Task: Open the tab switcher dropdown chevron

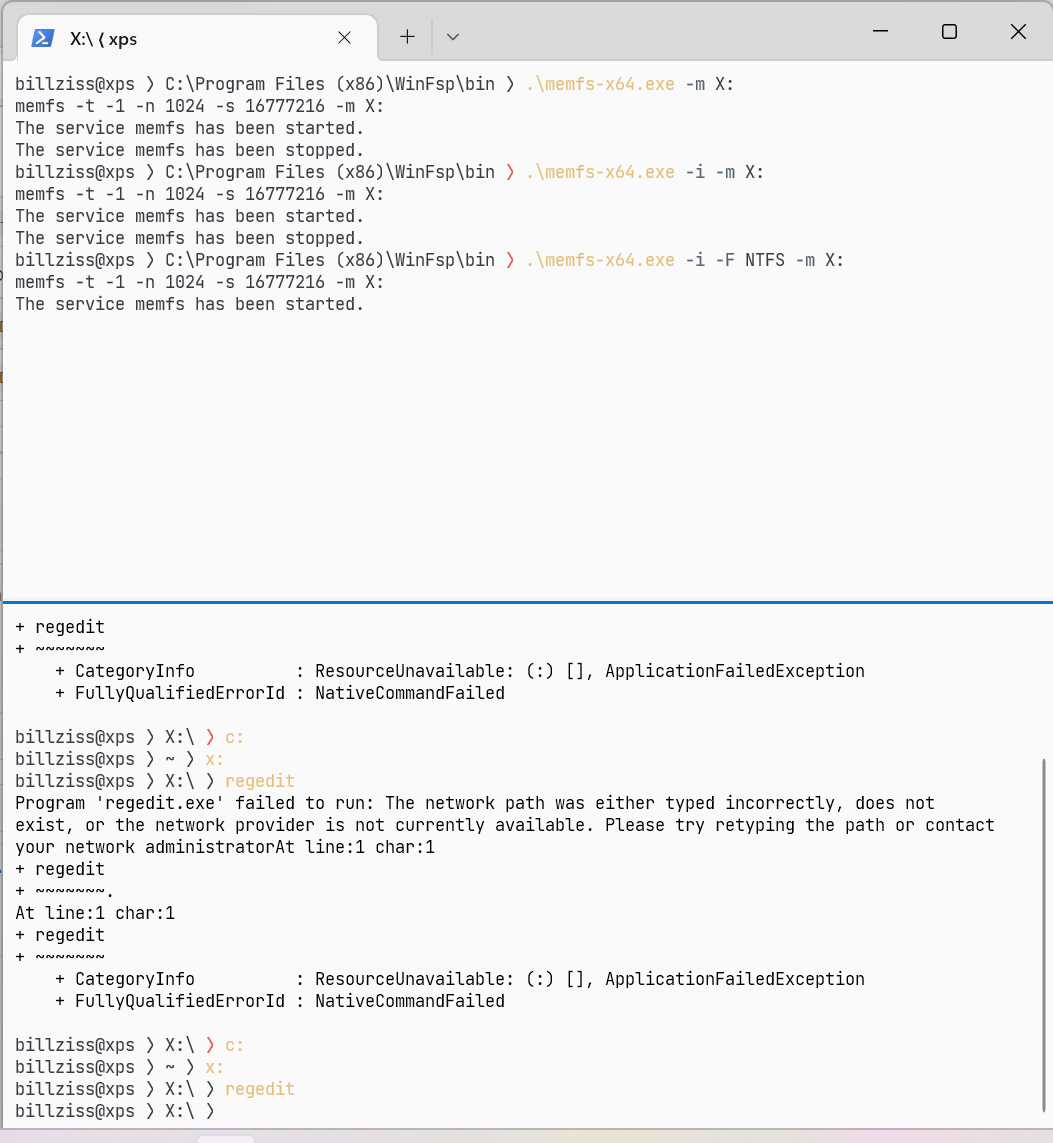Action: (453, 36)
